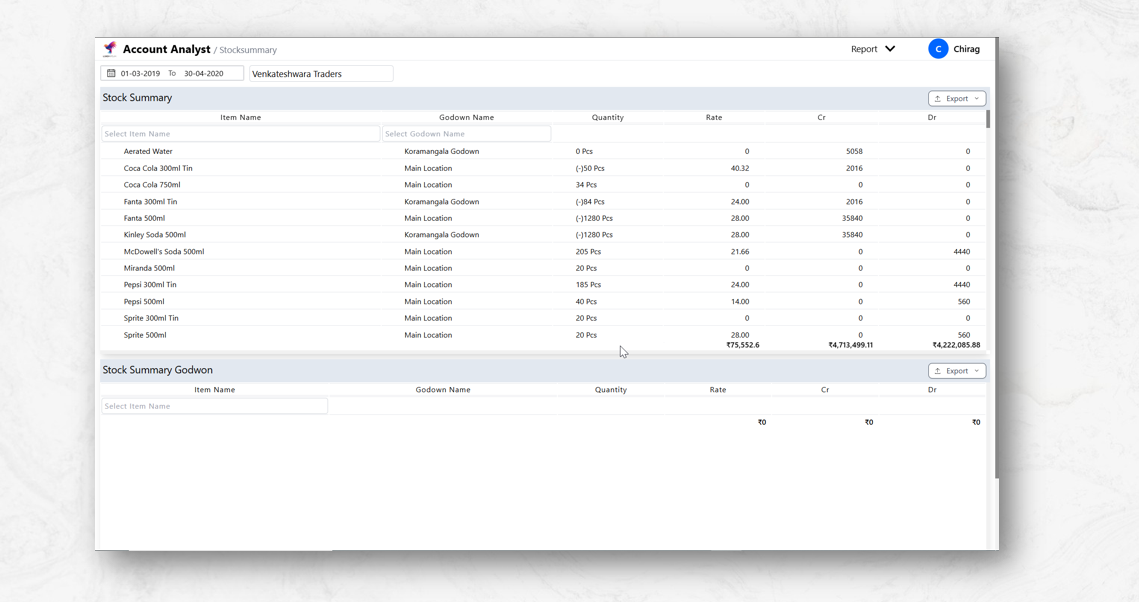1139x602 pixels.
Task: Focus Select Godown Name filter box
Action: pyautogui.click(x=466, y=134)
